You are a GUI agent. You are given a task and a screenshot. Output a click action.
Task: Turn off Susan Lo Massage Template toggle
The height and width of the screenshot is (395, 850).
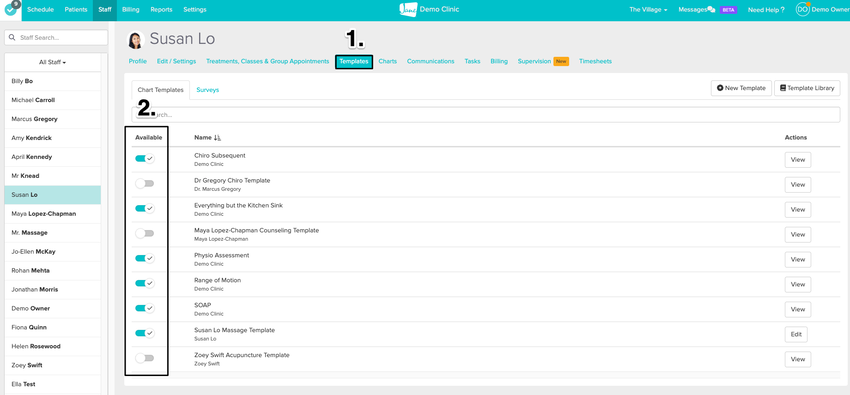[x=145, y=333]
